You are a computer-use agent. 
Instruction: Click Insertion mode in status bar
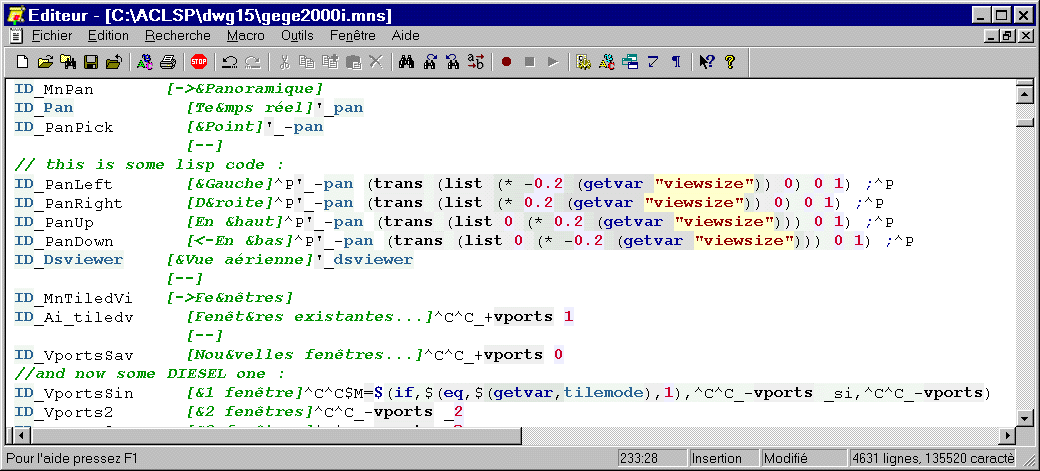click(x=723, y=458)
